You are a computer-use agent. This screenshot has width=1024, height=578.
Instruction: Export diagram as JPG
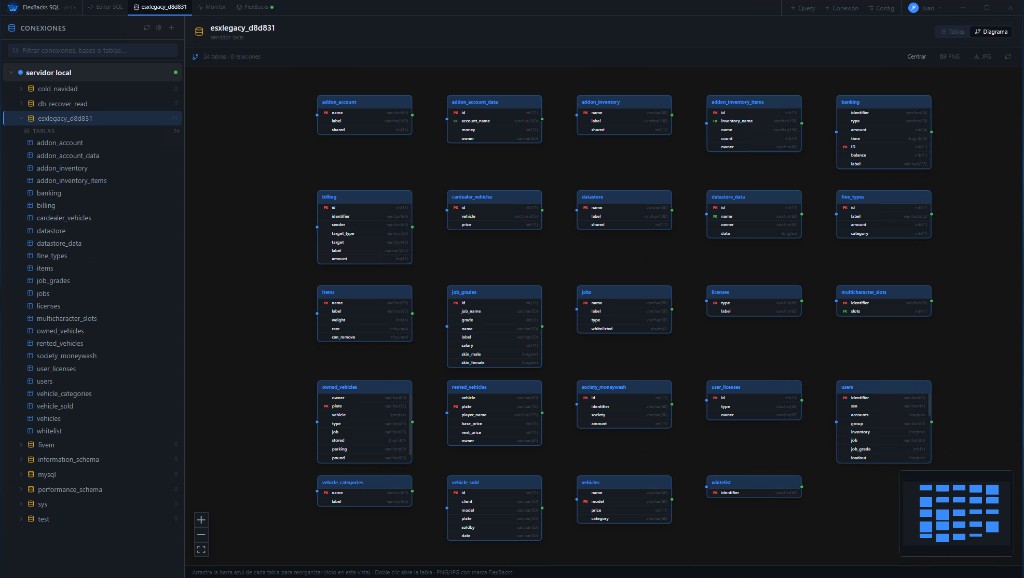[x=982, y=57]
